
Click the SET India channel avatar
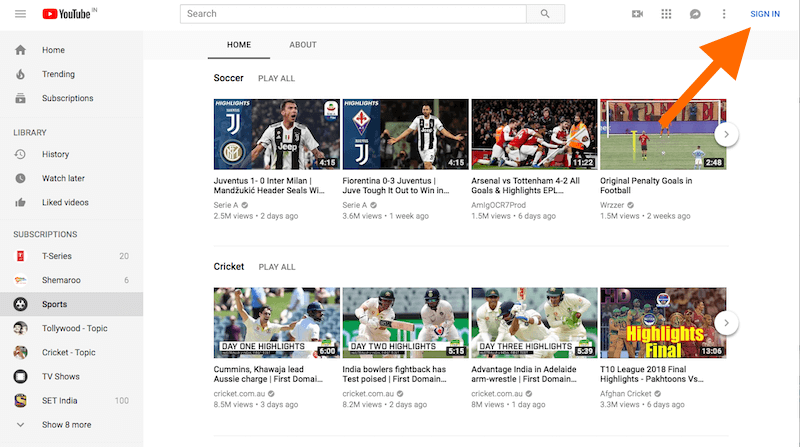[x=20, y=401]
